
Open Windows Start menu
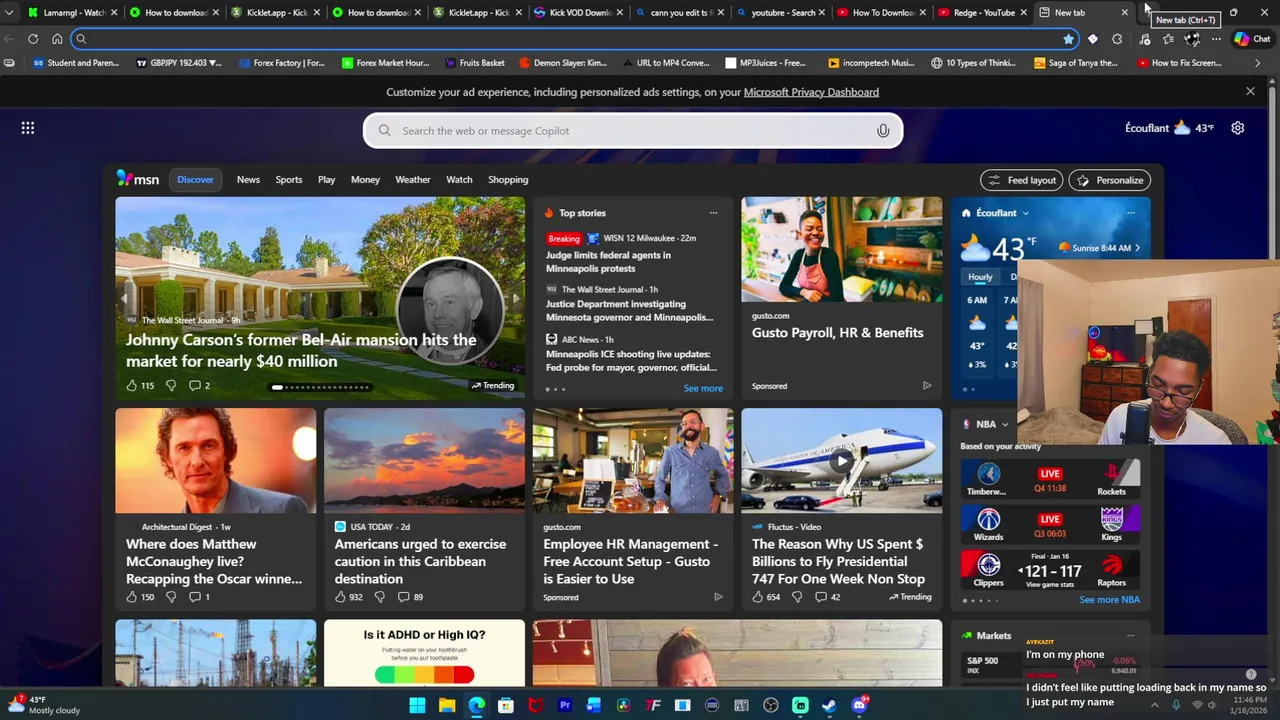click(x=417, y=706)
